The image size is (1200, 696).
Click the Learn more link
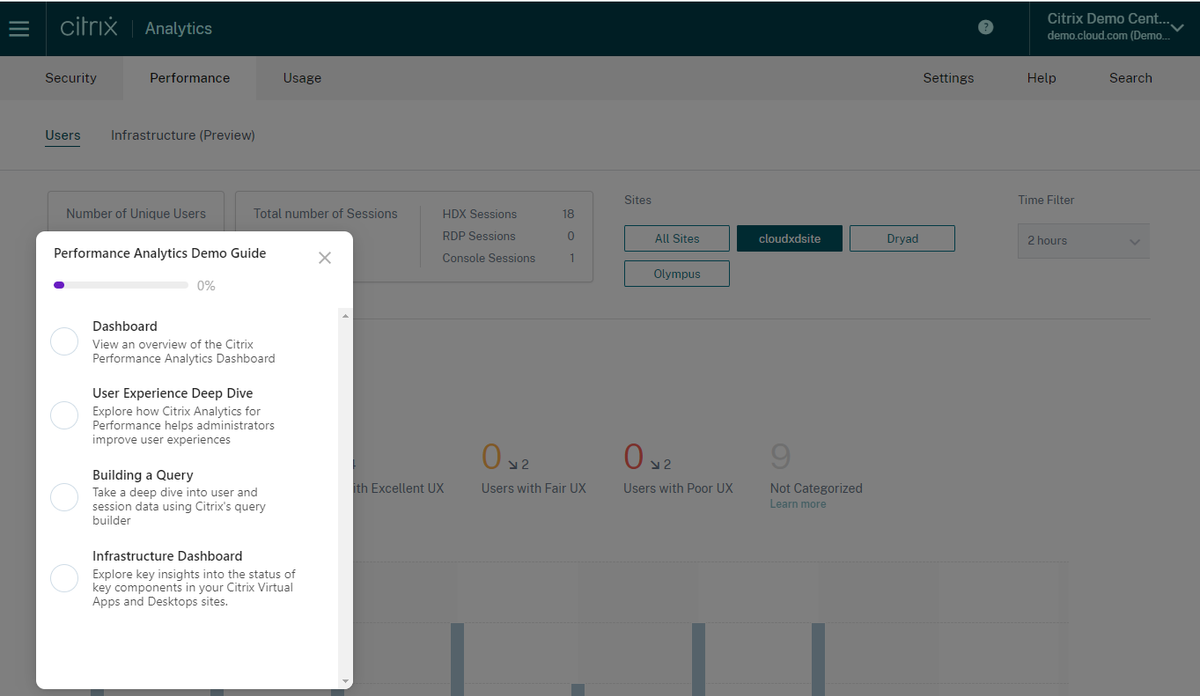[x=798, y=504]
